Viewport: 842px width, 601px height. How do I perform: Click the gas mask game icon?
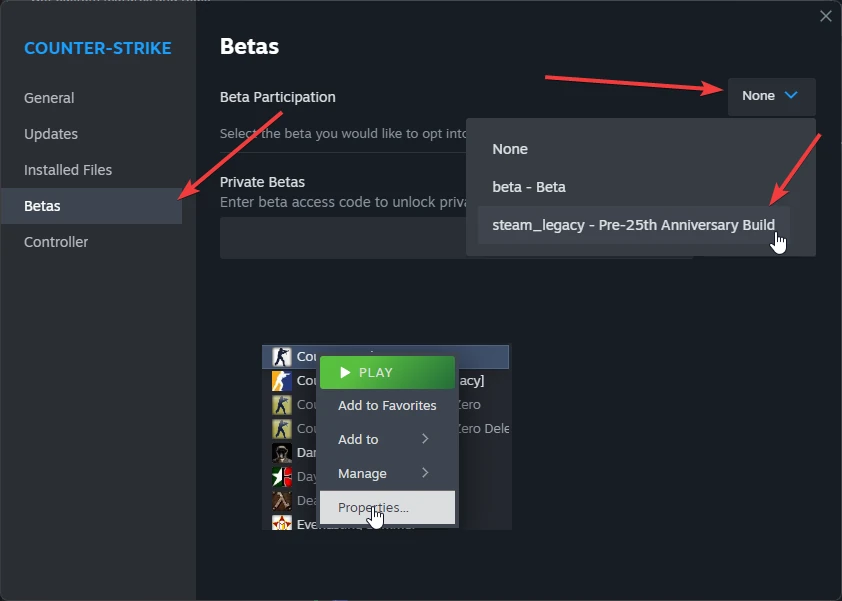click(281, 453)
